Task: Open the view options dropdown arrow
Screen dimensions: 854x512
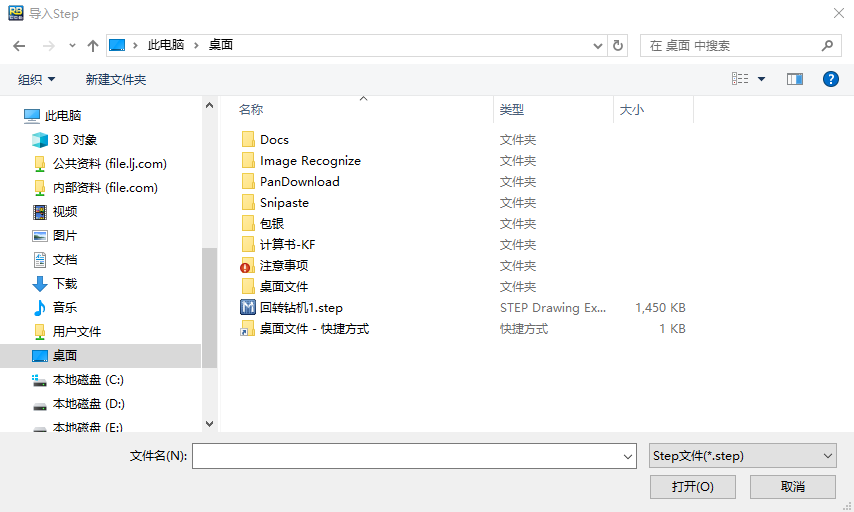Action: pyautogui.click(x=761, y=79)
